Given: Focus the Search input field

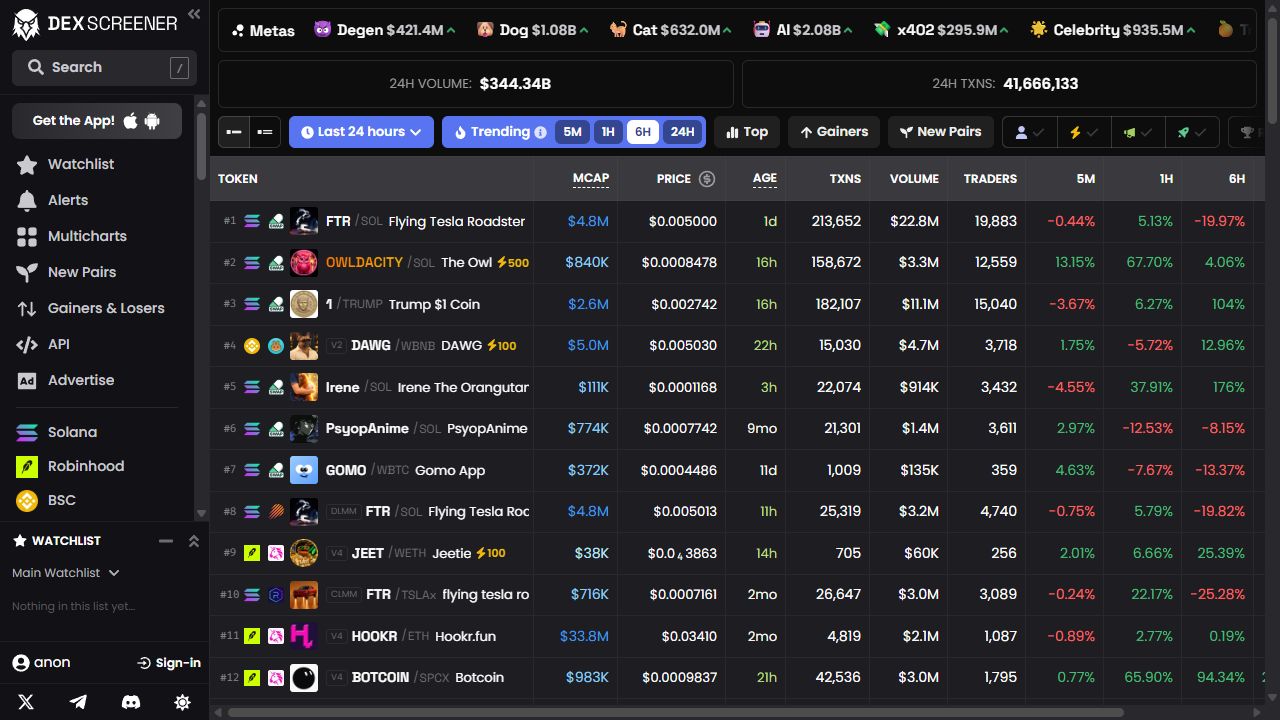Looking at the screenshot, I should [x=104, y=67].
